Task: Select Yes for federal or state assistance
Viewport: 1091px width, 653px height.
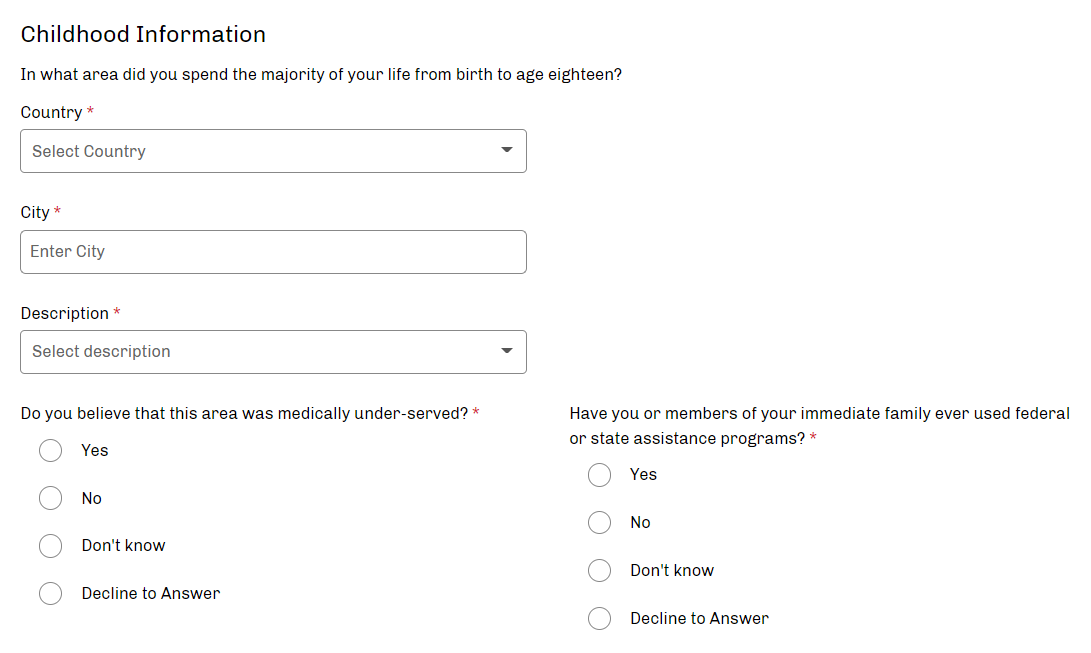Action: coord(600,475)
